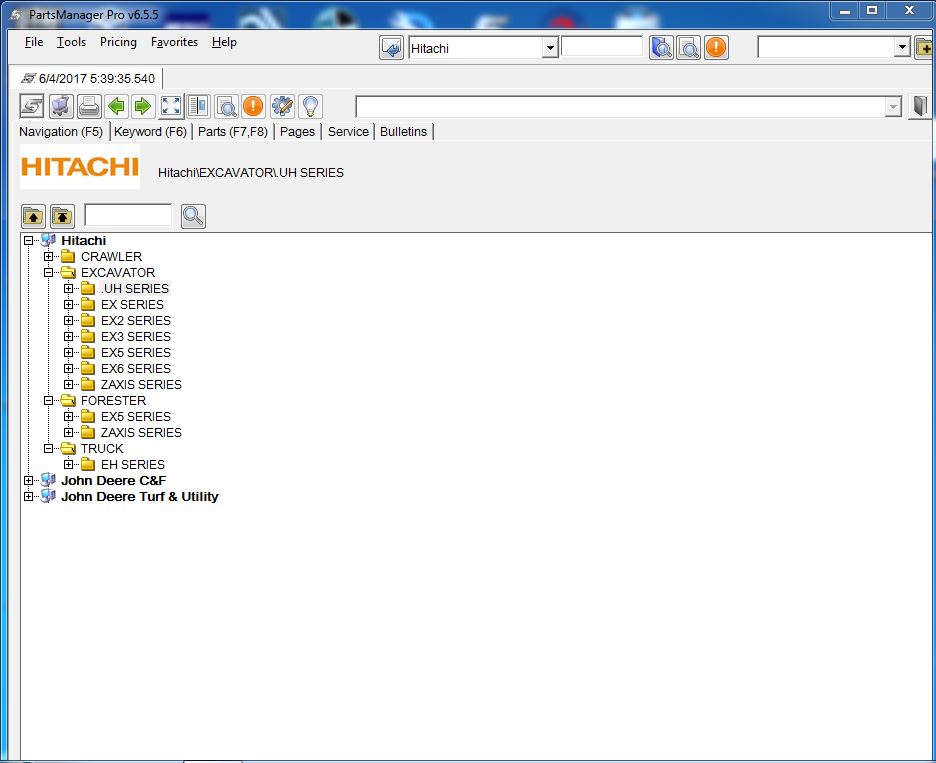The height and width of the screenshot is (763, 936).
Task: Switch to the Bulletins tab
Action: [404, 131]
